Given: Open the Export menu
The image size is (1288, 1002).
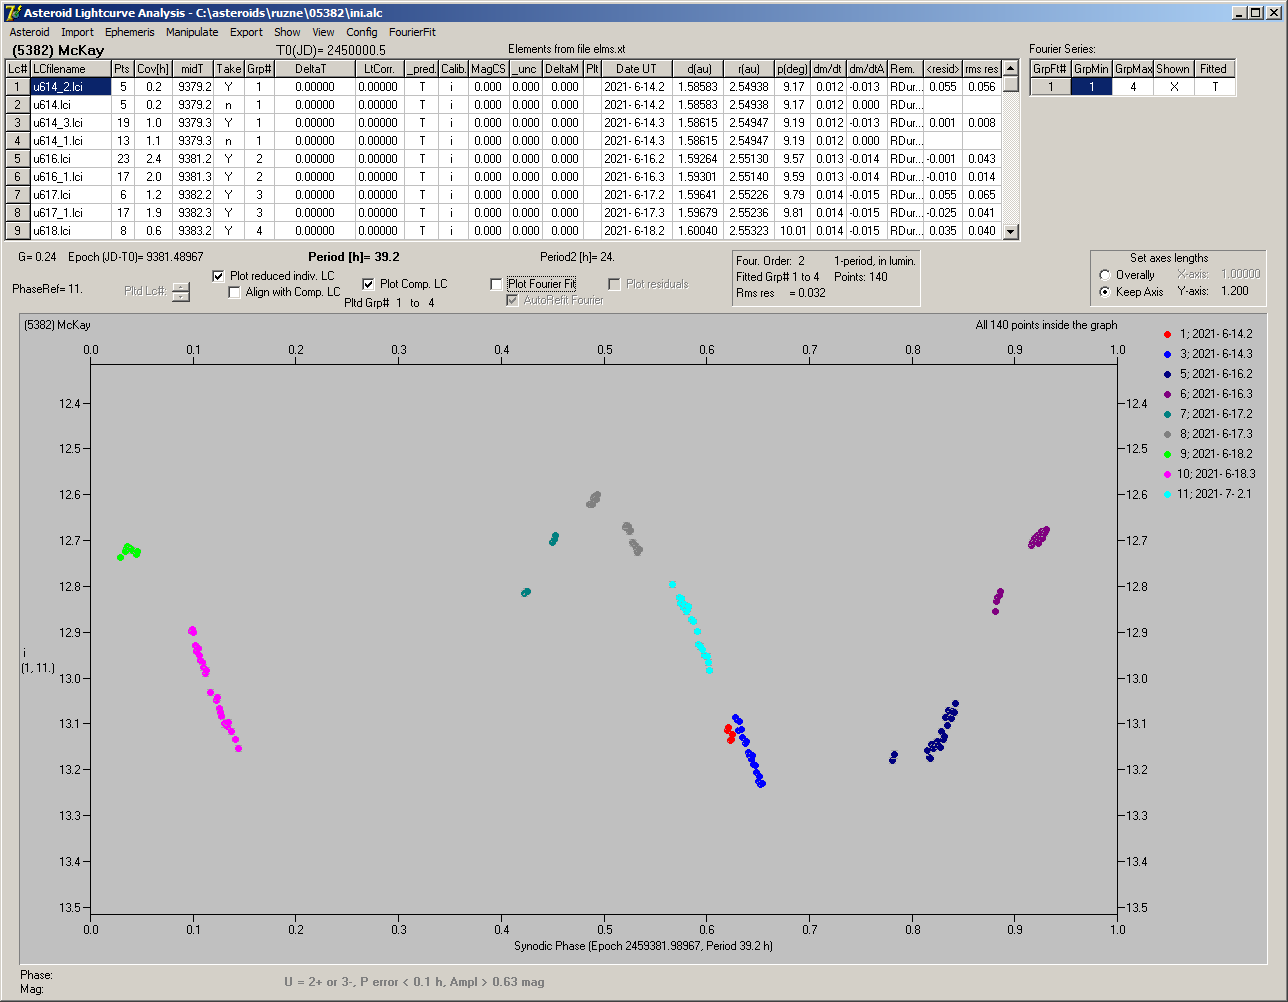Looking at the screenshot, I should (246, 32).
